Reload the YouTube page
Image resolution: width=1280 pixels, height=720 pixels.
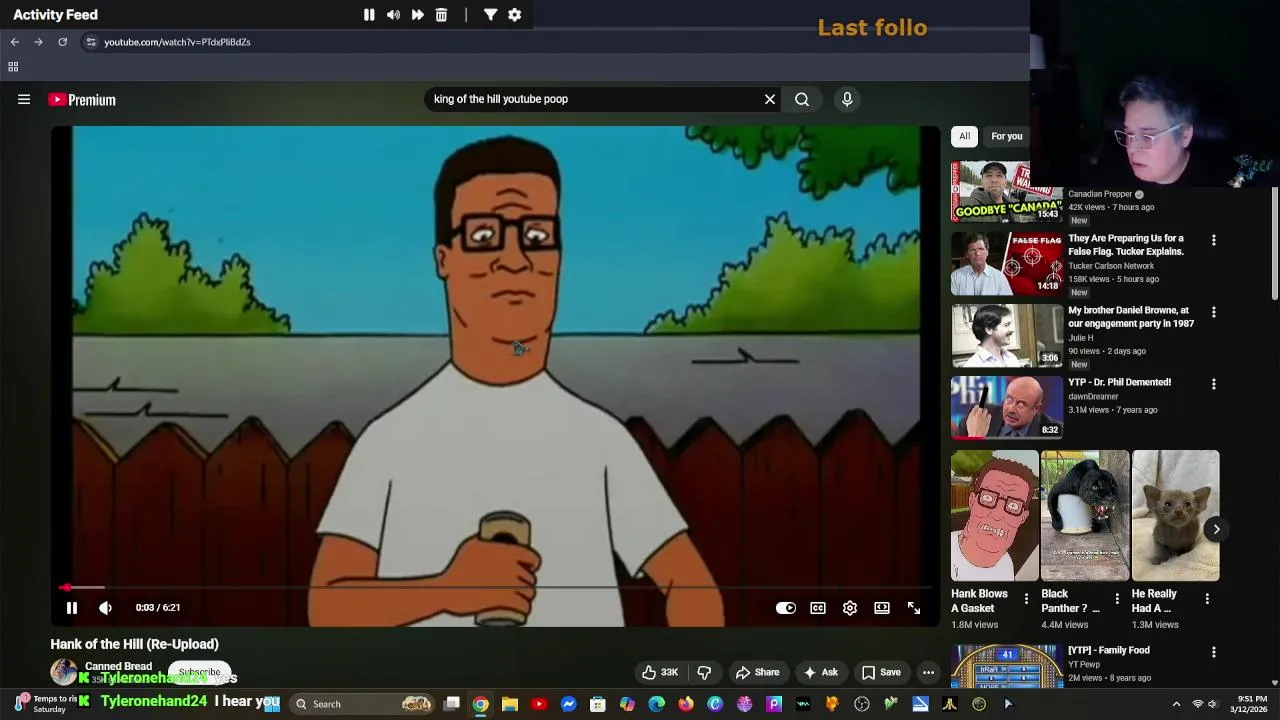click(x=62, y=42)
